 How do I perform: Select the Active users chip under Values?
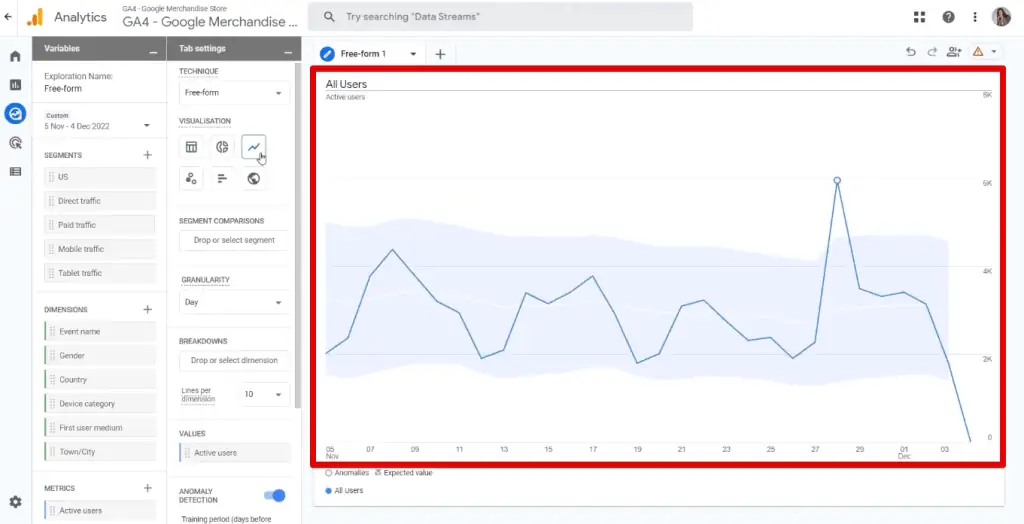coord(234,453)
